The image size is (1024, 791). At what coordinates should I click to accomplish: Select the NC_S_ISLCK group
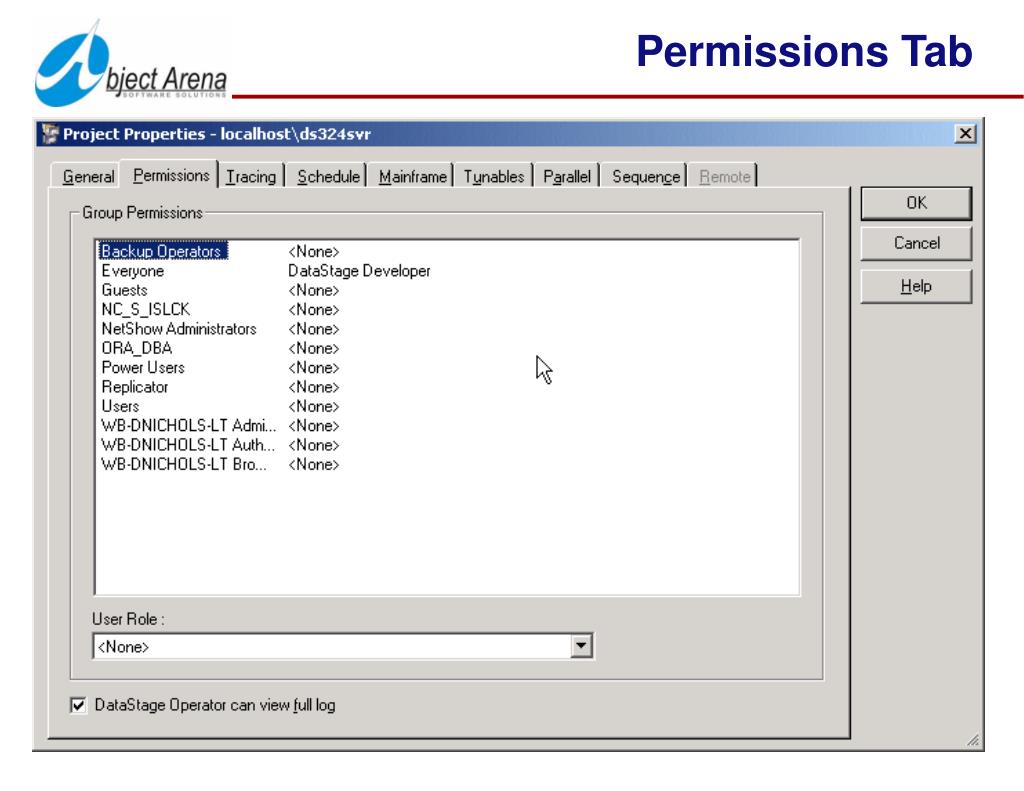[x=145, y=310]
